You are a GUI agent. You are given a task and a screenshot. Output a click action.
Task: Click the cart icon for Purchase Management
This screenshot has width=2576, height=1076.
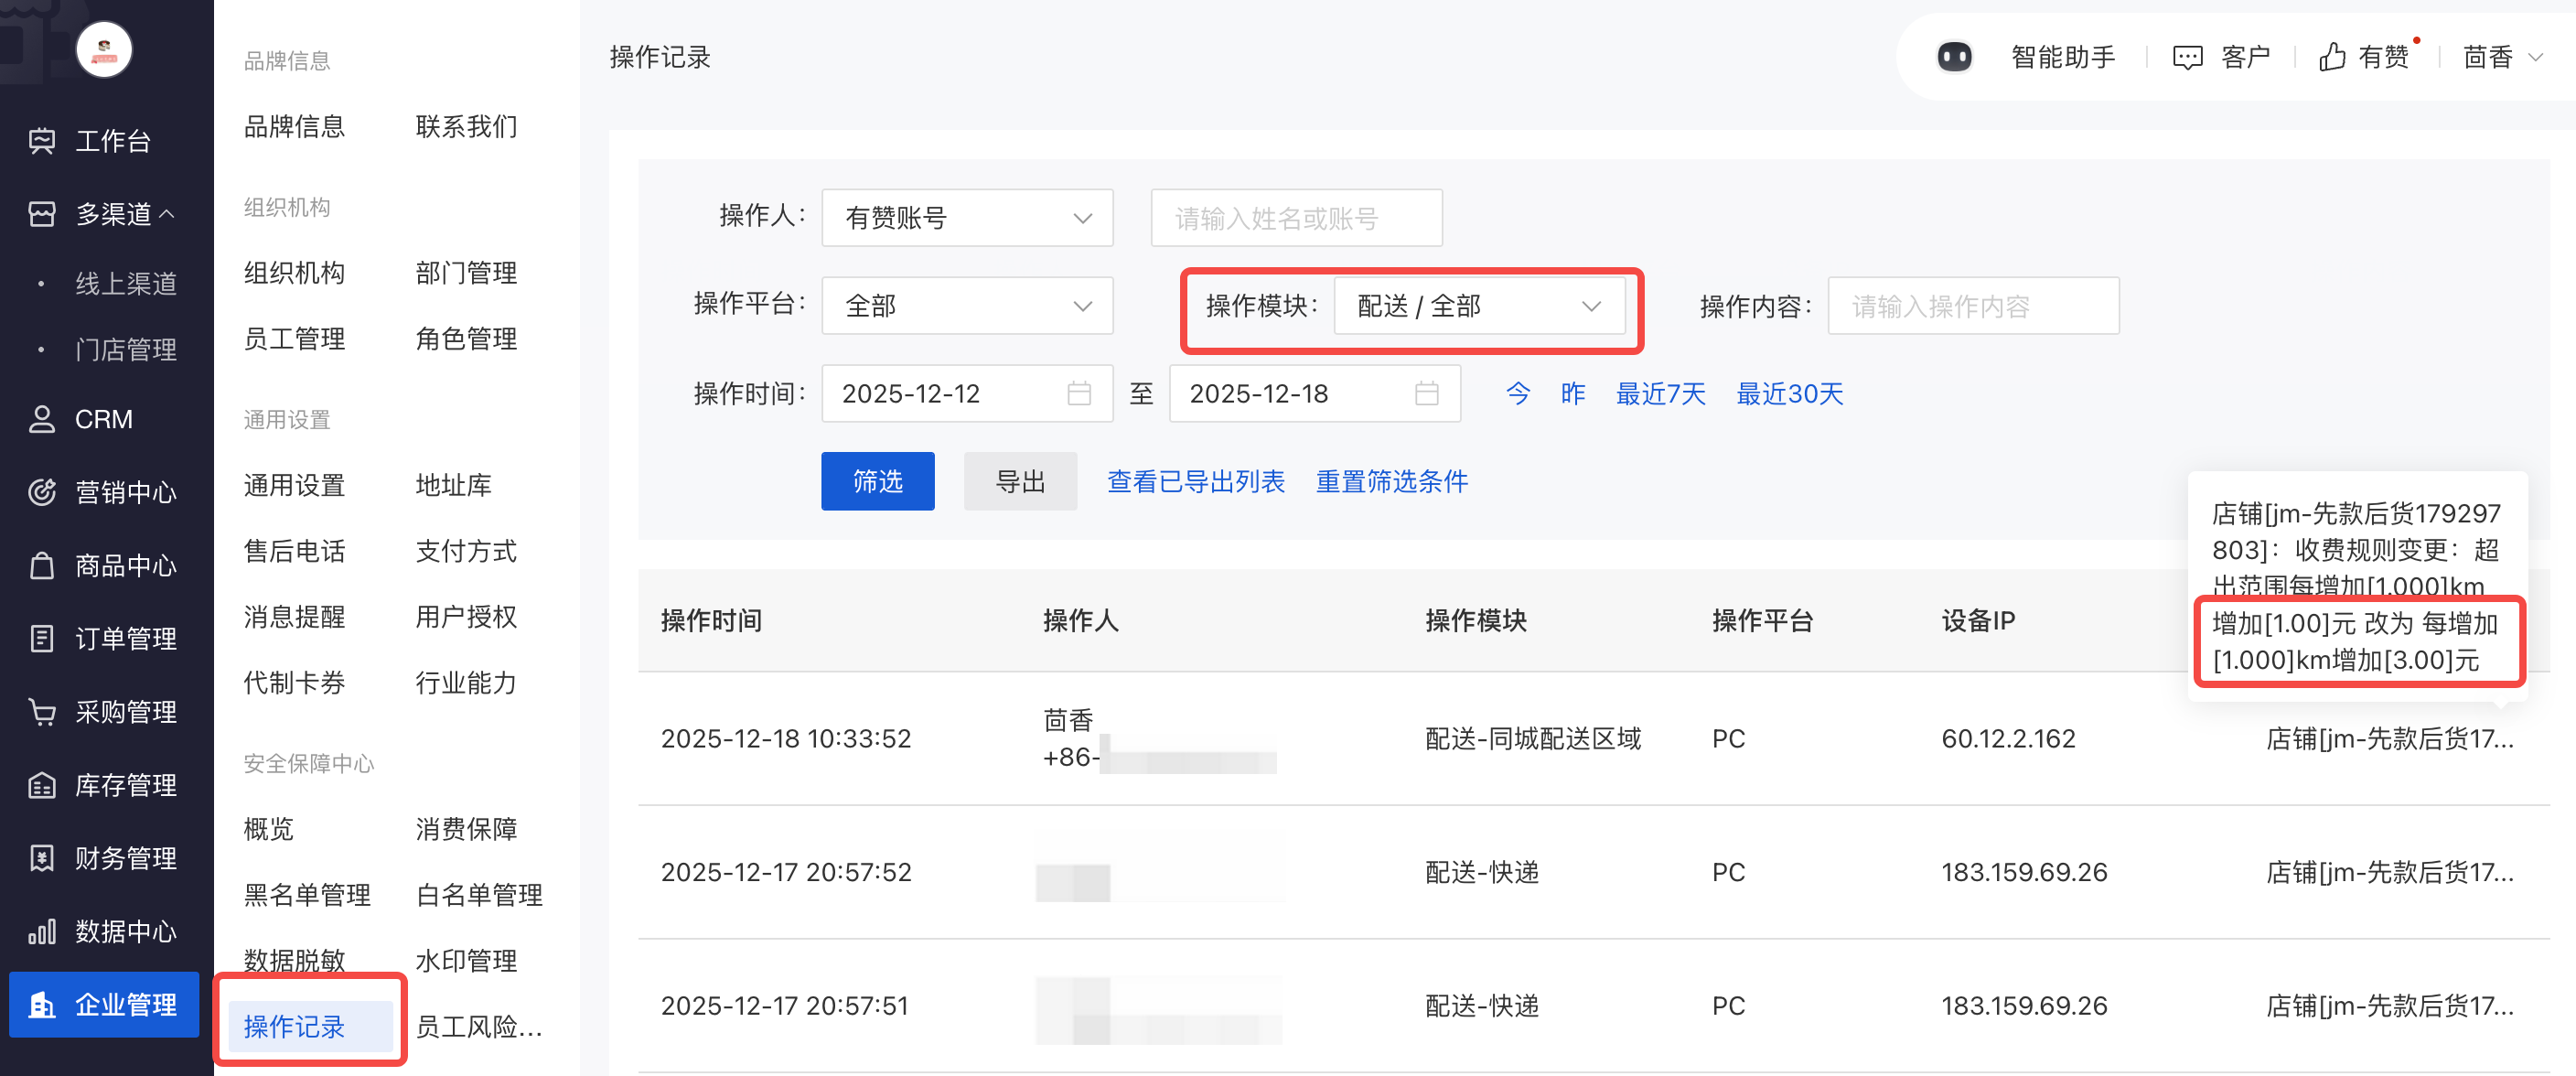[x=42, y=711]
